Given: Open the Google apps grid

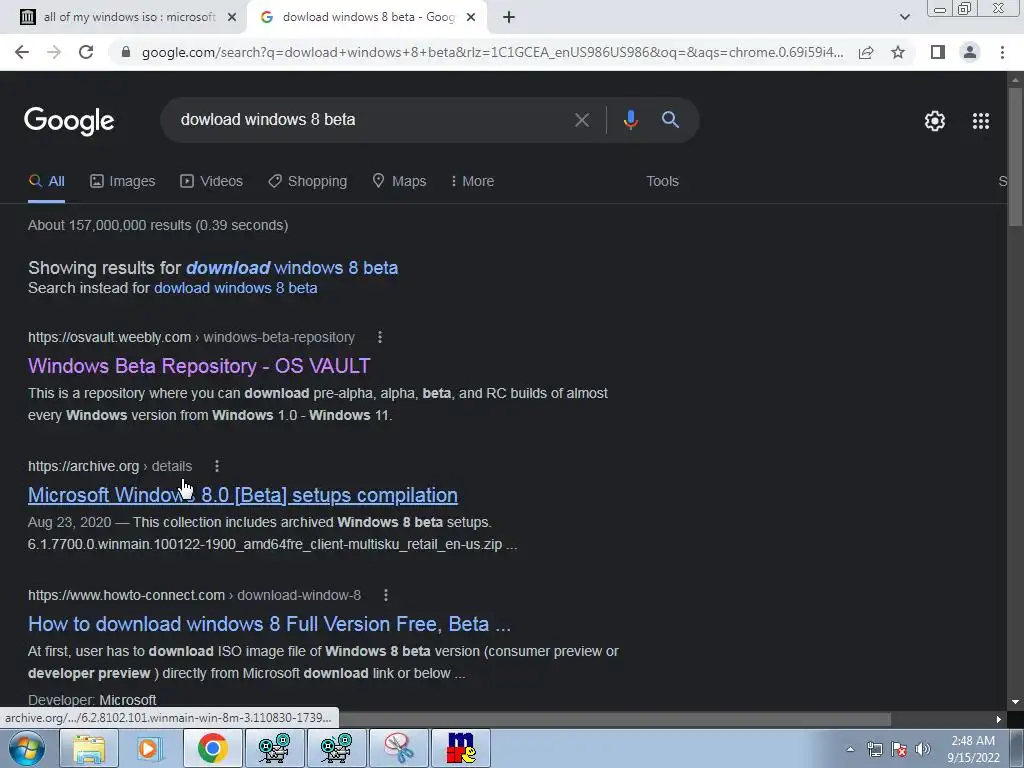Looking at the screenshot, I should 981,121.
